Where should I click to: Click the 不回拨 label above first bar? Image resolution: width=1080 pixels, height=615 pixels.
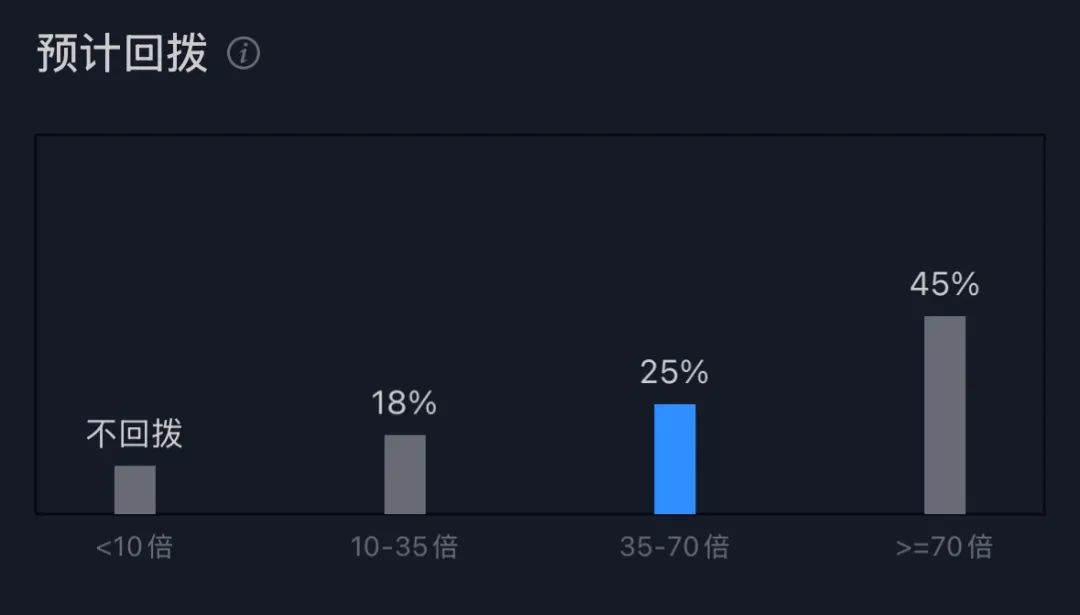[135, 434]
